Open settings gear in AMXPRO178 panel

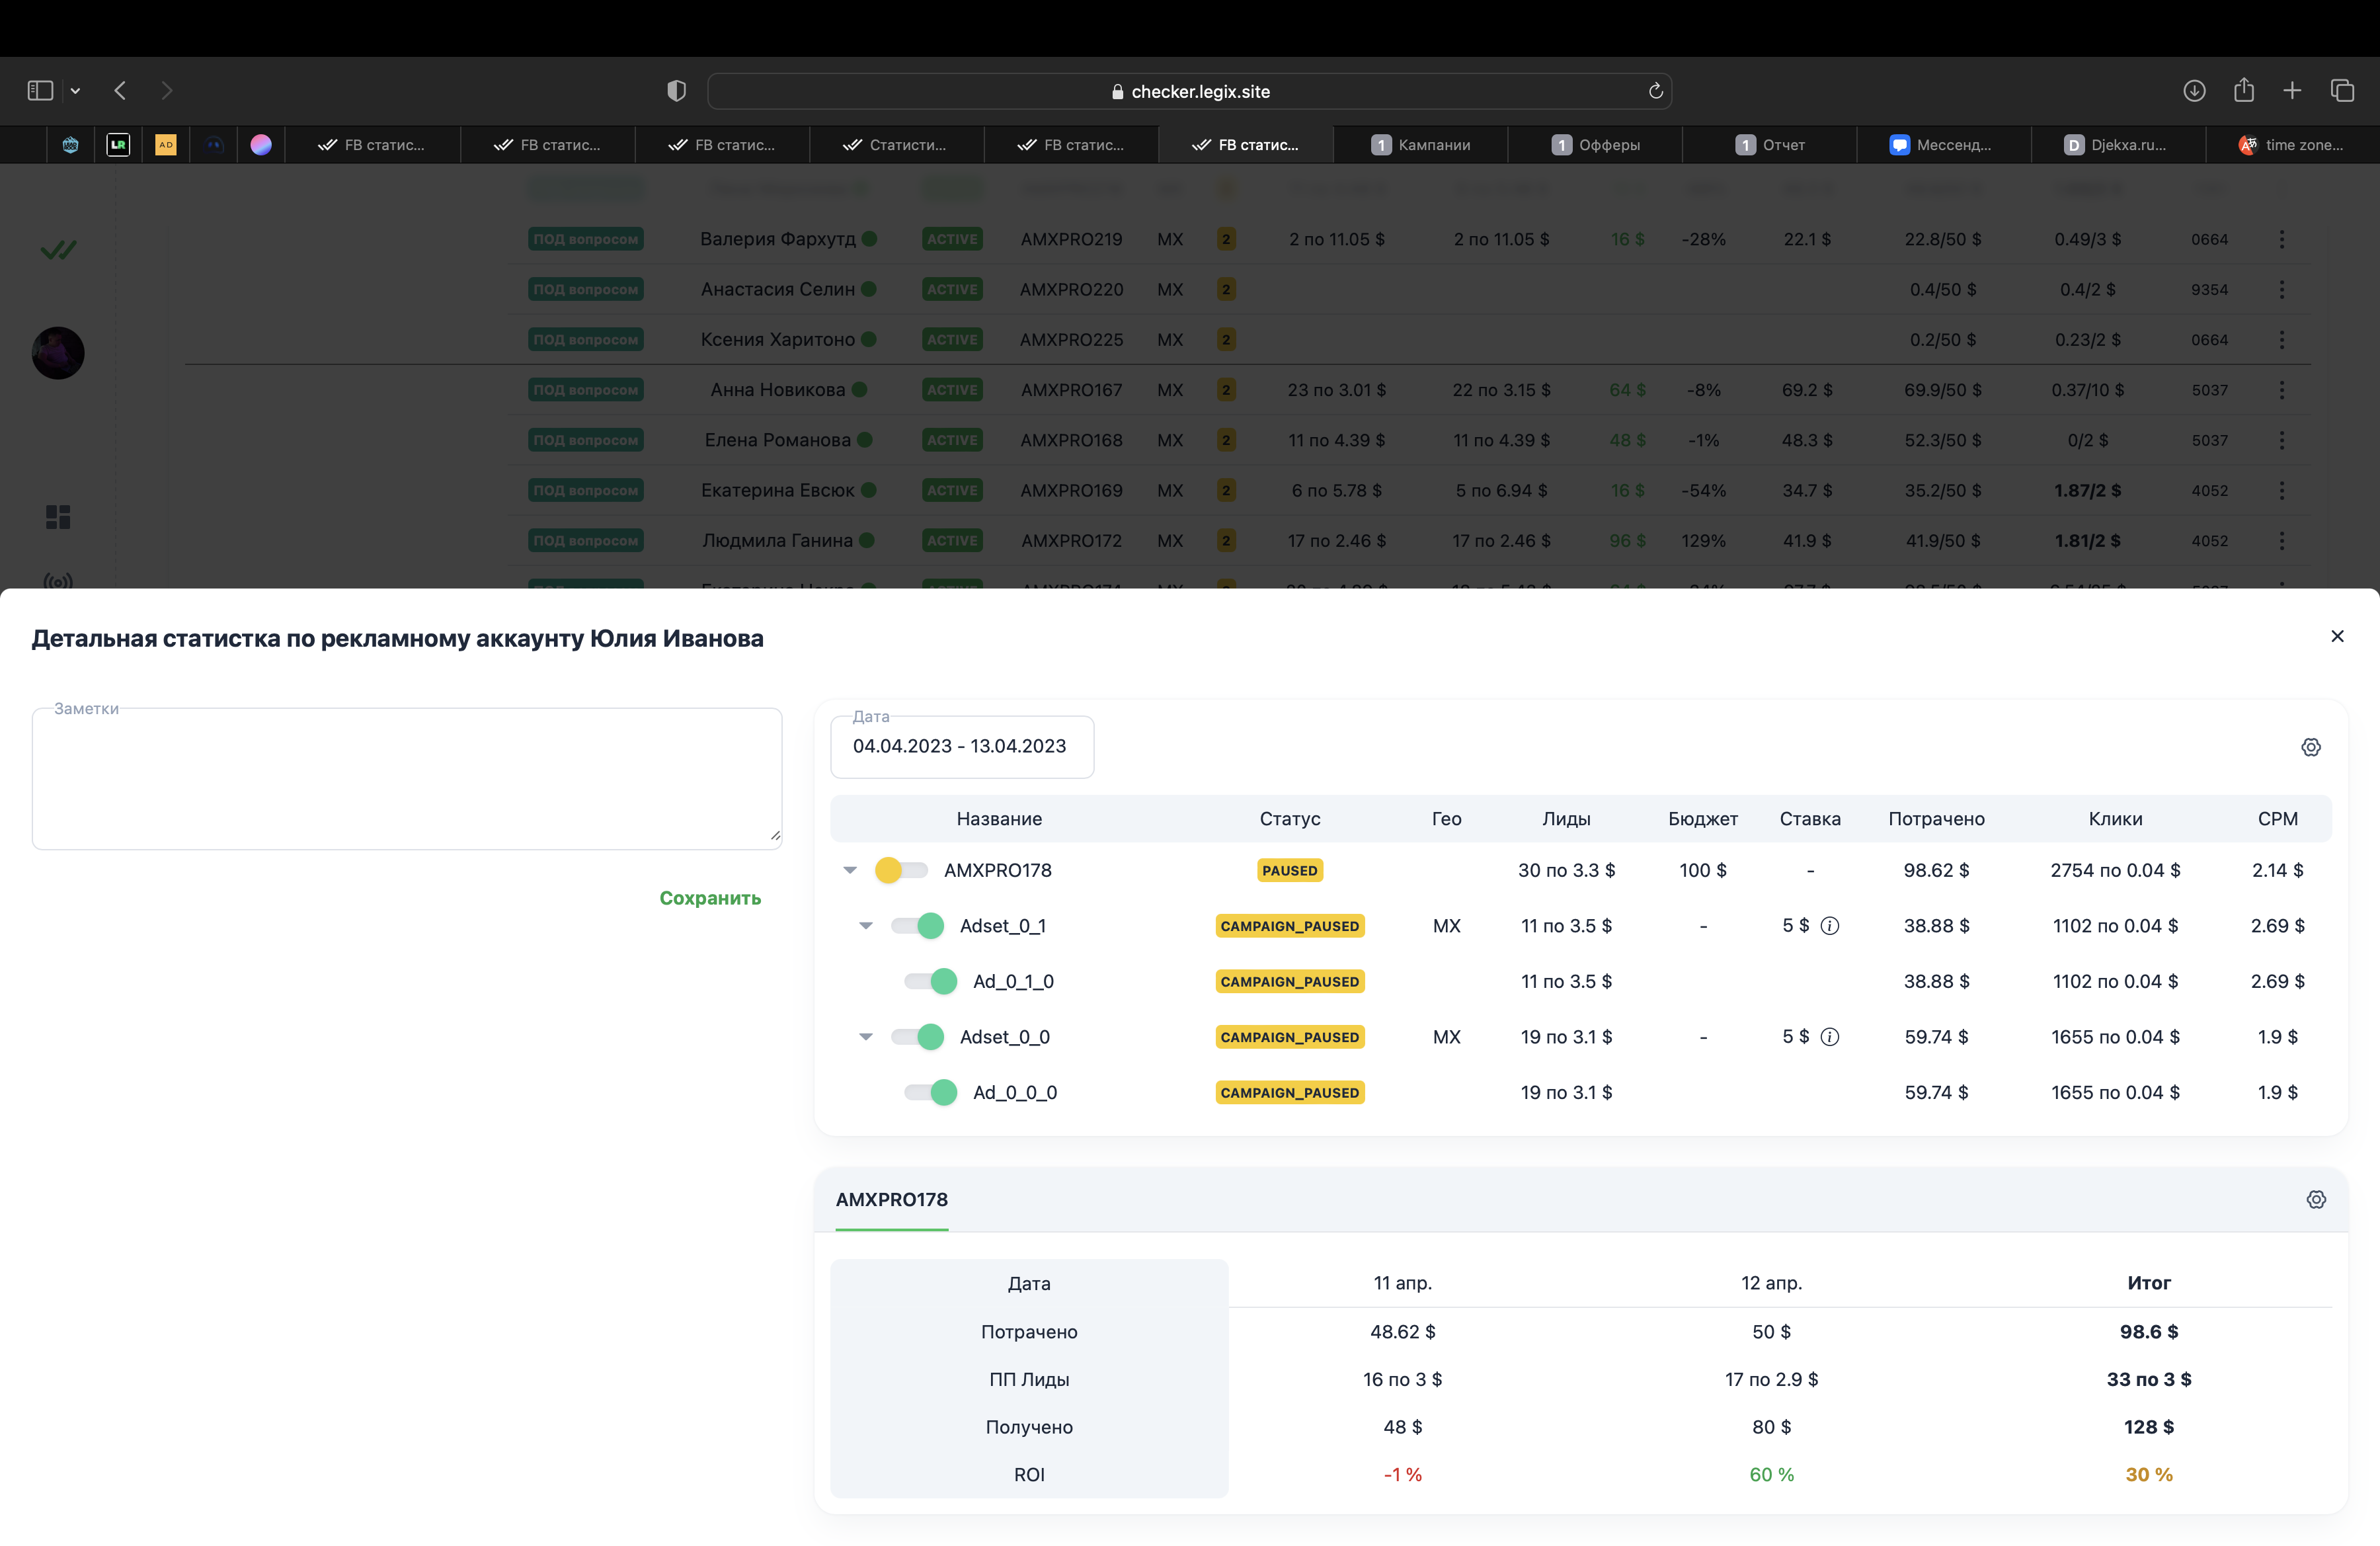click(2316, 1199)
